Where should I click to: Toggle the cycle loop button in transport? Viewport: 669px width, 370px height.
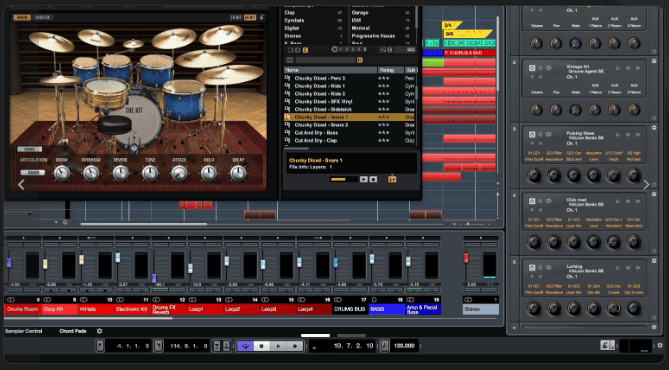[x=245, y=346]
